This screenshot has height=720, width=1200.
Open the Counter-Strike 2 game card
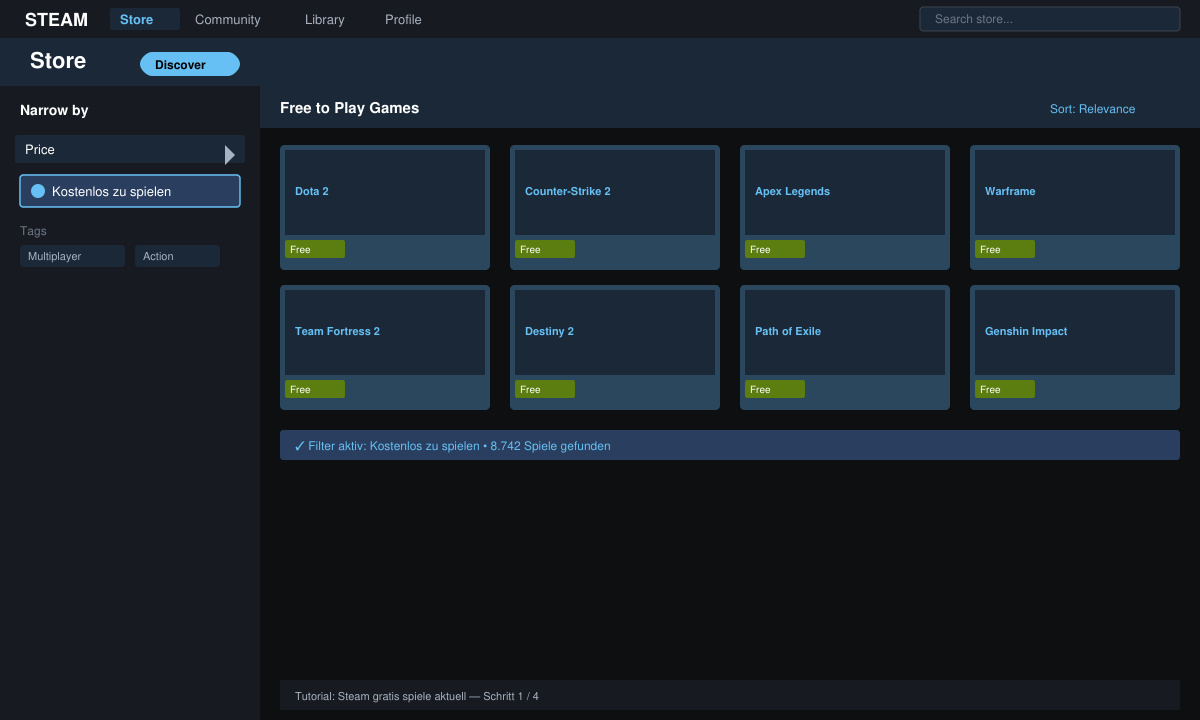click(x=615, y=207)
